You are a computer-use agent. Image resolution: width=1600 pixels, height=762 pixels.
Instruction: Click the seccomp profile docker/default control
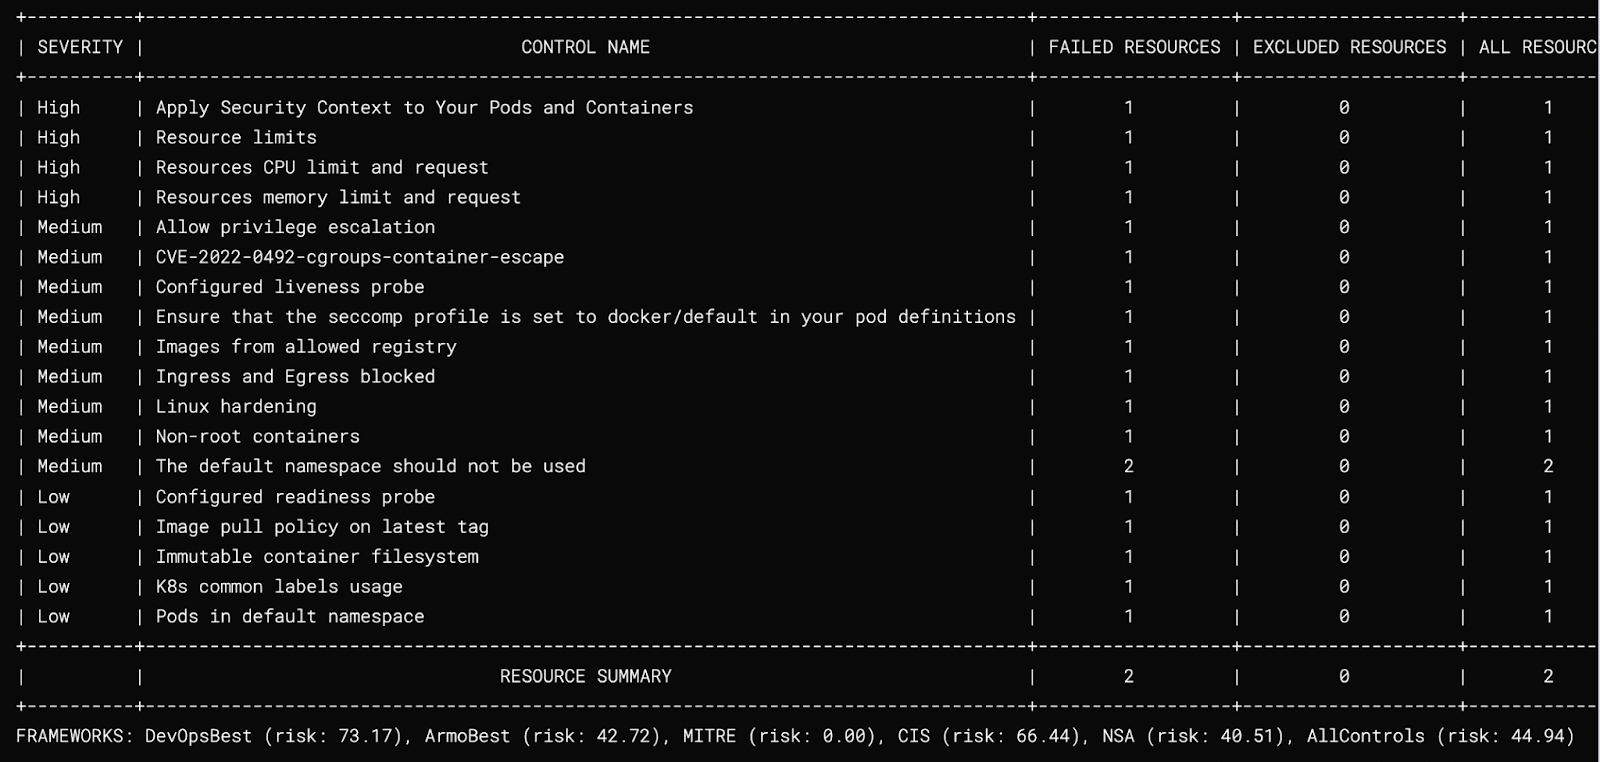coord(585,317)
